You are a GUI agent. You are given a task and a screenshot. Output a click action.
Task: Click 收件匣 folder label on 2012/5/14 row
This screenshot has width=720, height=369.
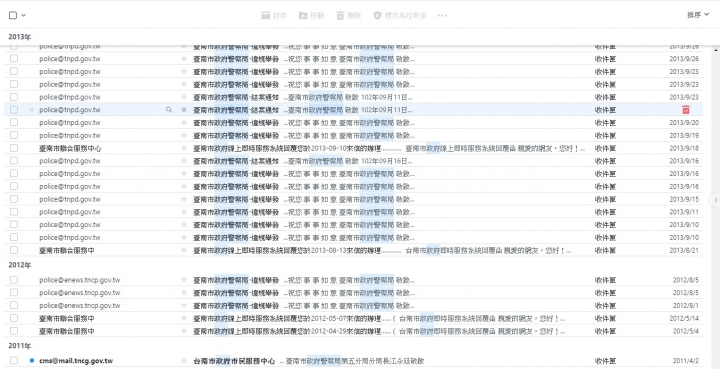605,319
